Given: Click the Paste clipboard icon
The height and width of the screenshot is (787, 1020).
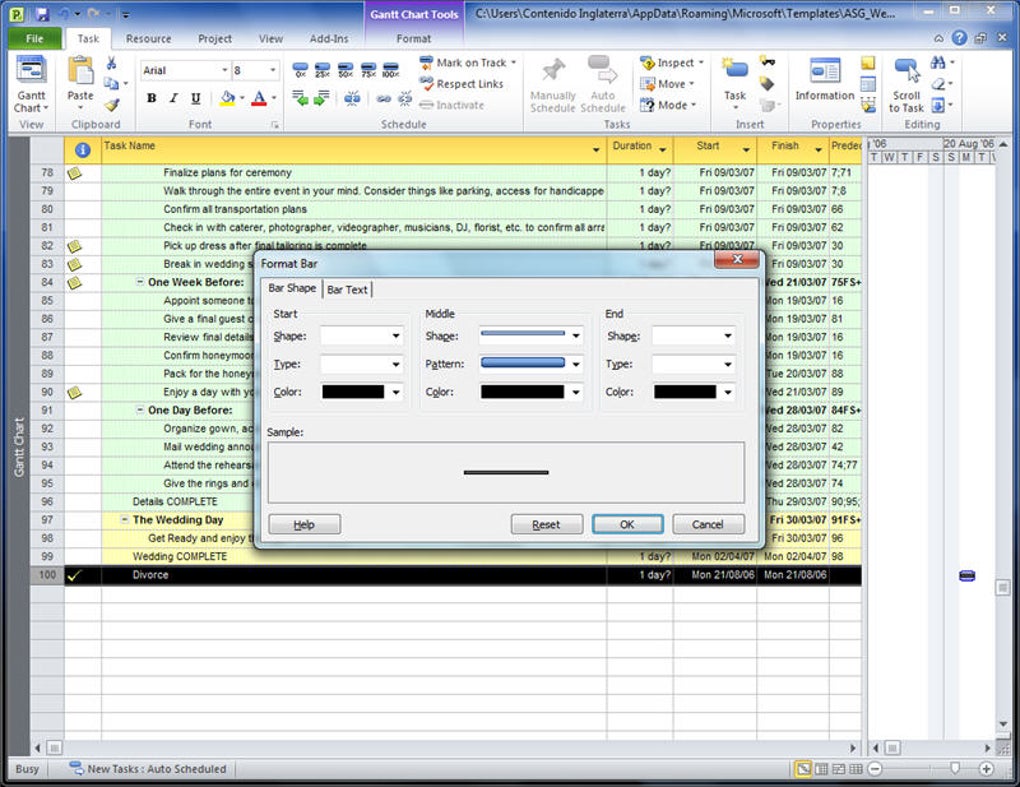Looking at the screenshot, I should pos(81,71).
